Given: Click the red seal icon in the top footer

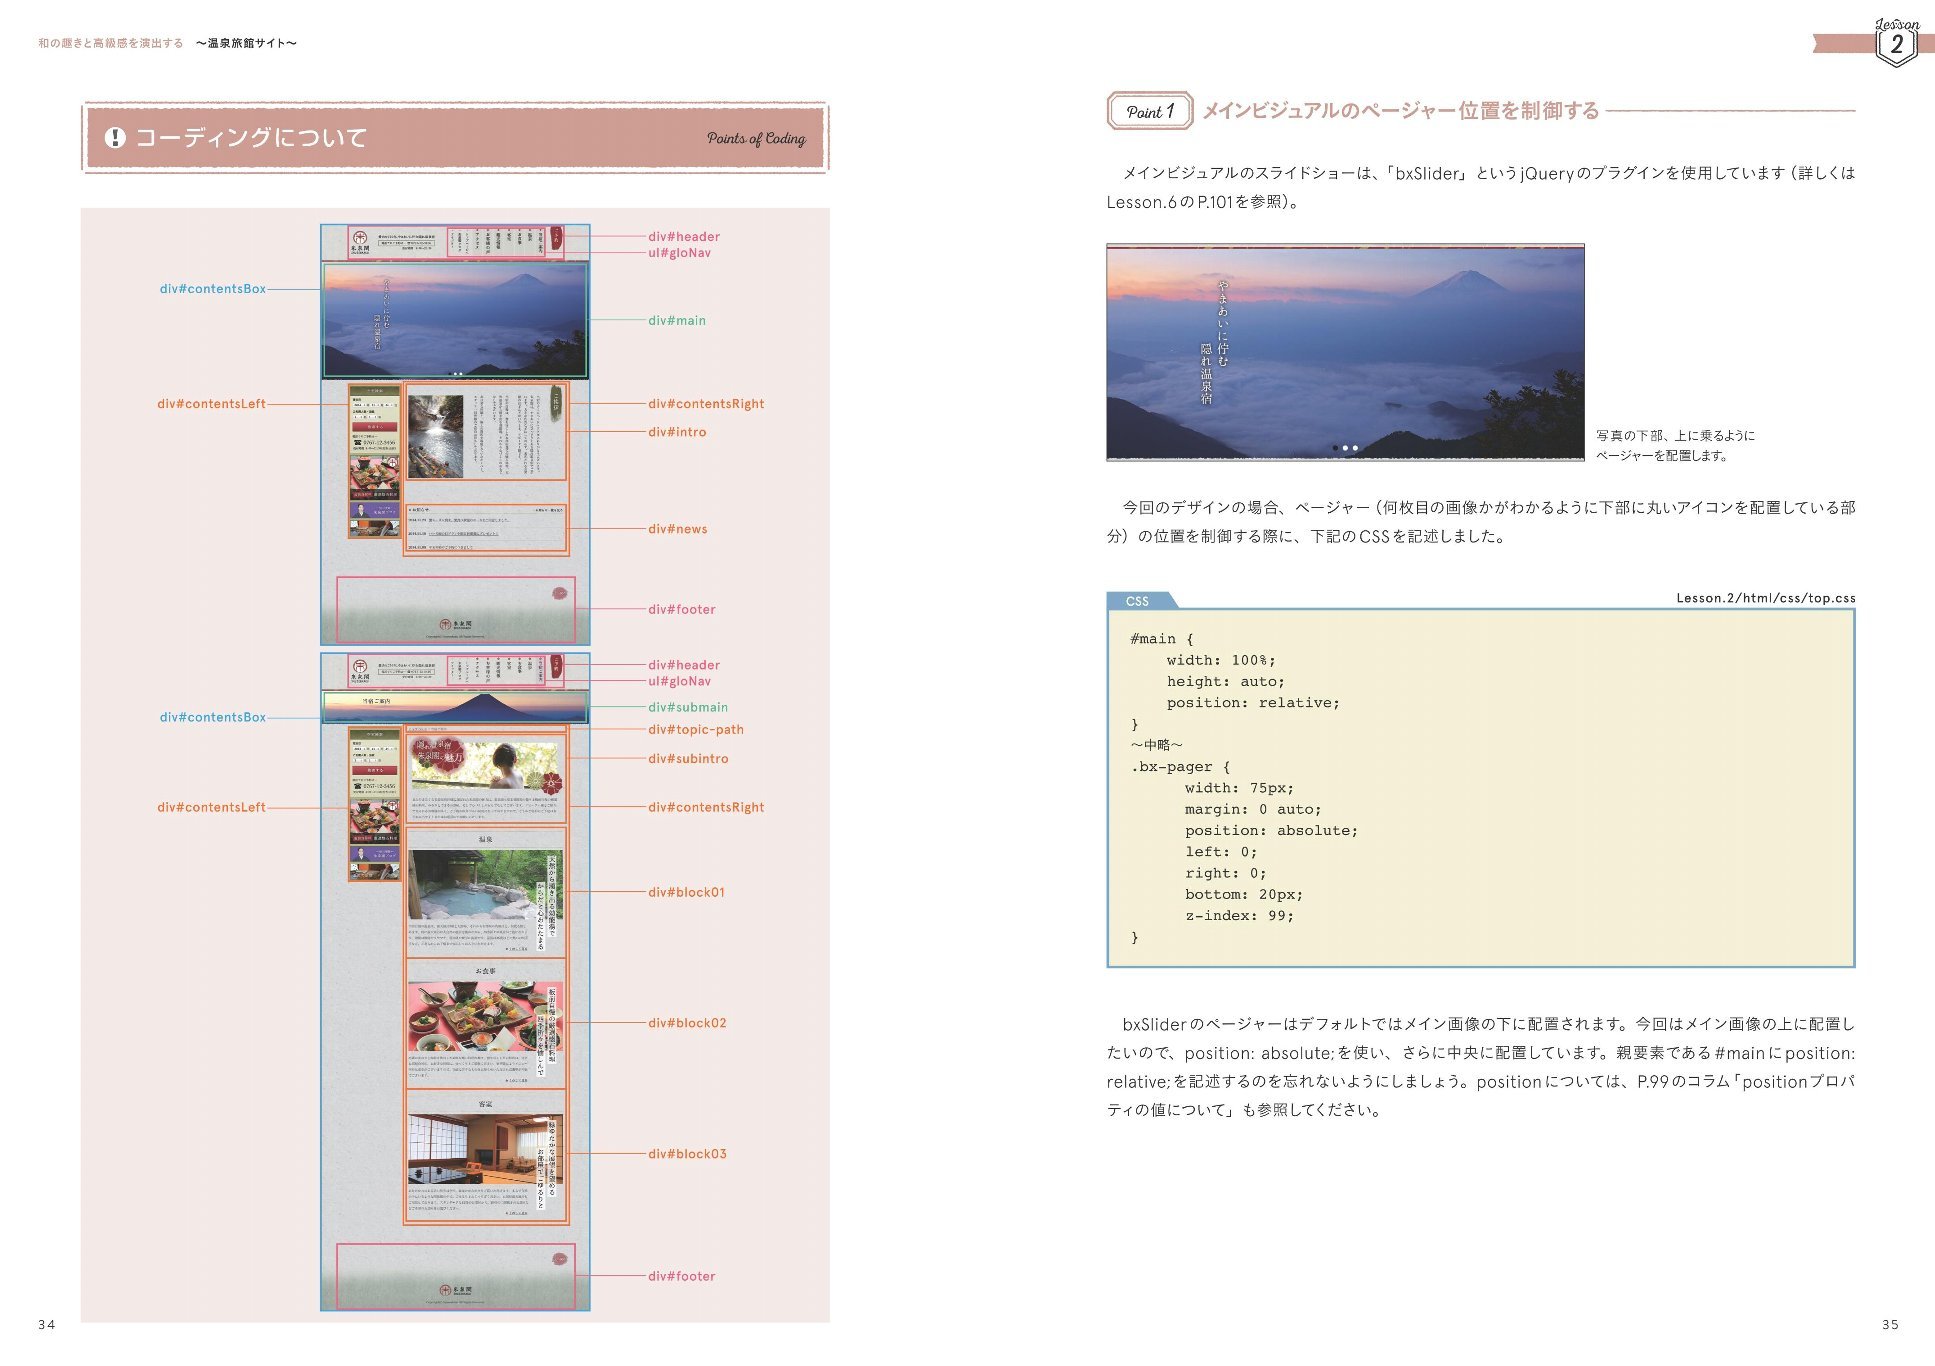Looking at the screenshot, I should click(559, 593).
